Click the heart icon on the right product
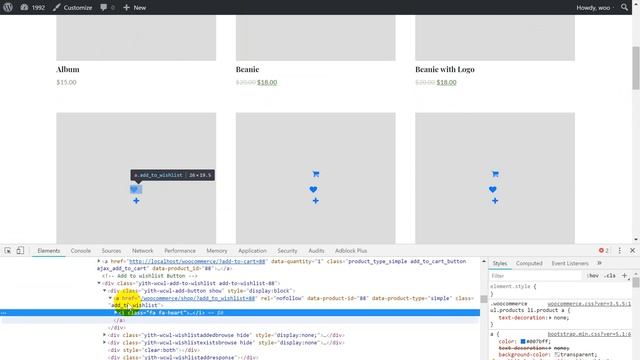 [493, 189]
